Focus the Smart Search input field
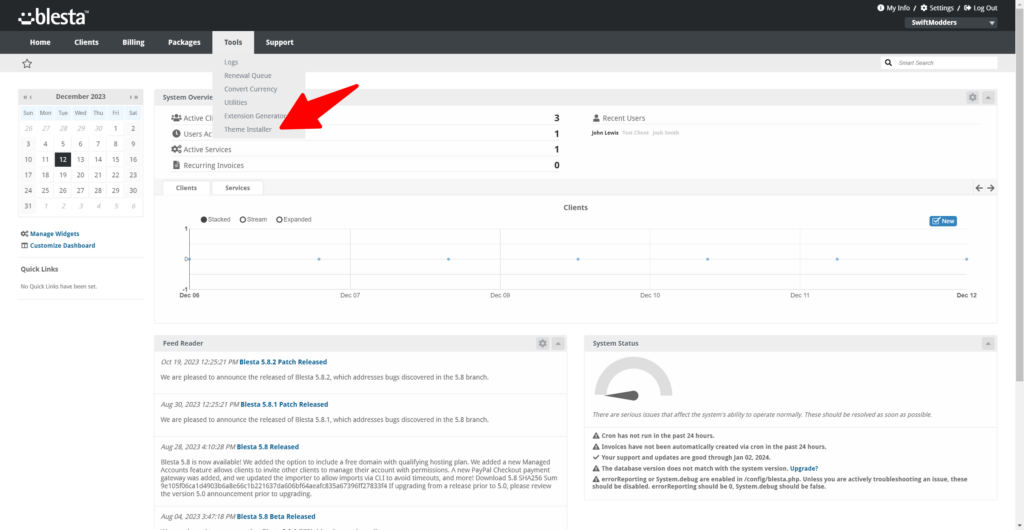 point(945,63)
